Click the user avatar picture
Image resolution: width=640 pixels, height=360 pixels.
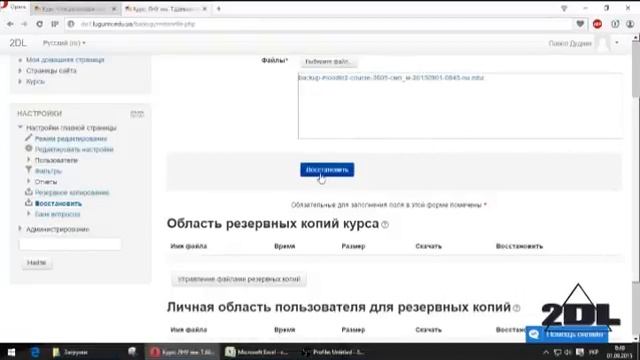[x=603, y=43]
